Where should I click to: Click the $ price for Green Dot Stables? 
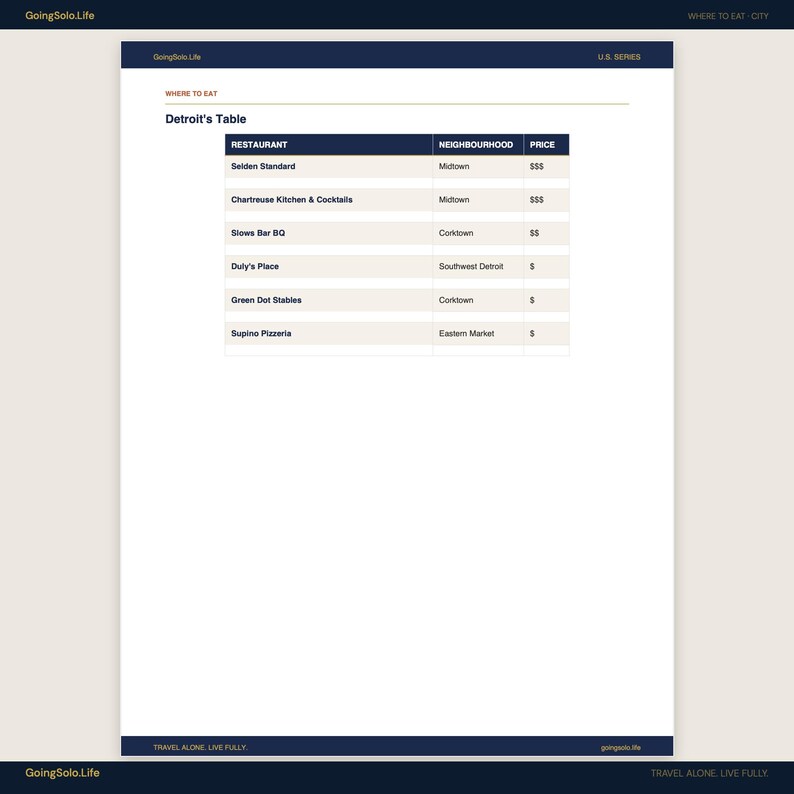click(532, 300)
